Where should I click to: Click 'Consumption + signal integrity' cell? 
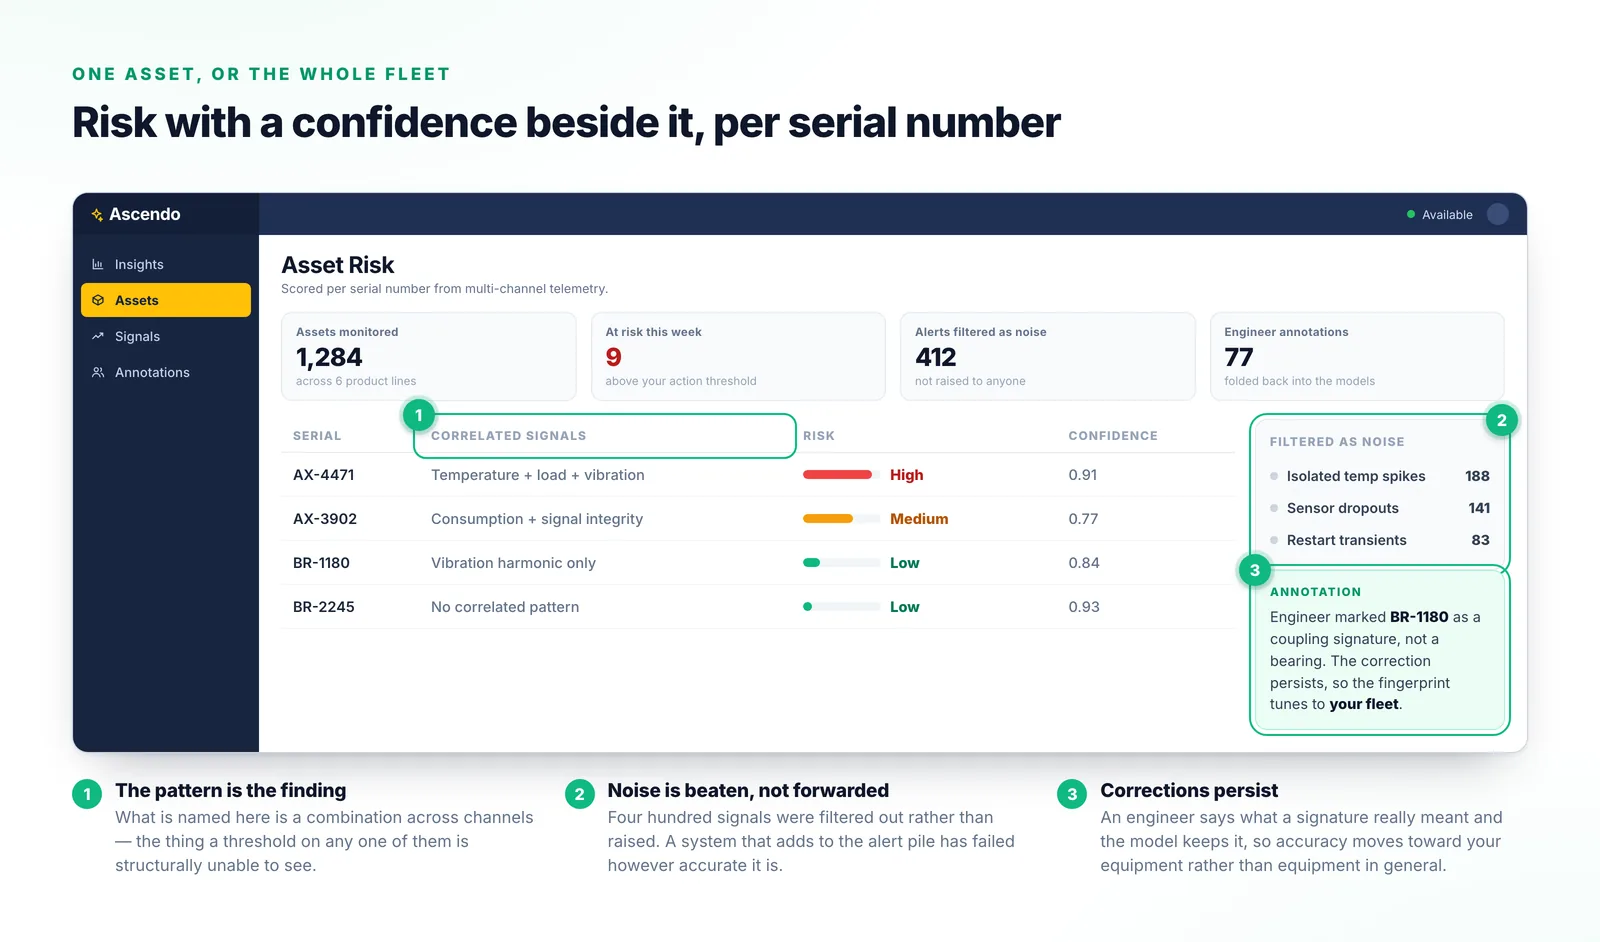[x=537, y=519]
